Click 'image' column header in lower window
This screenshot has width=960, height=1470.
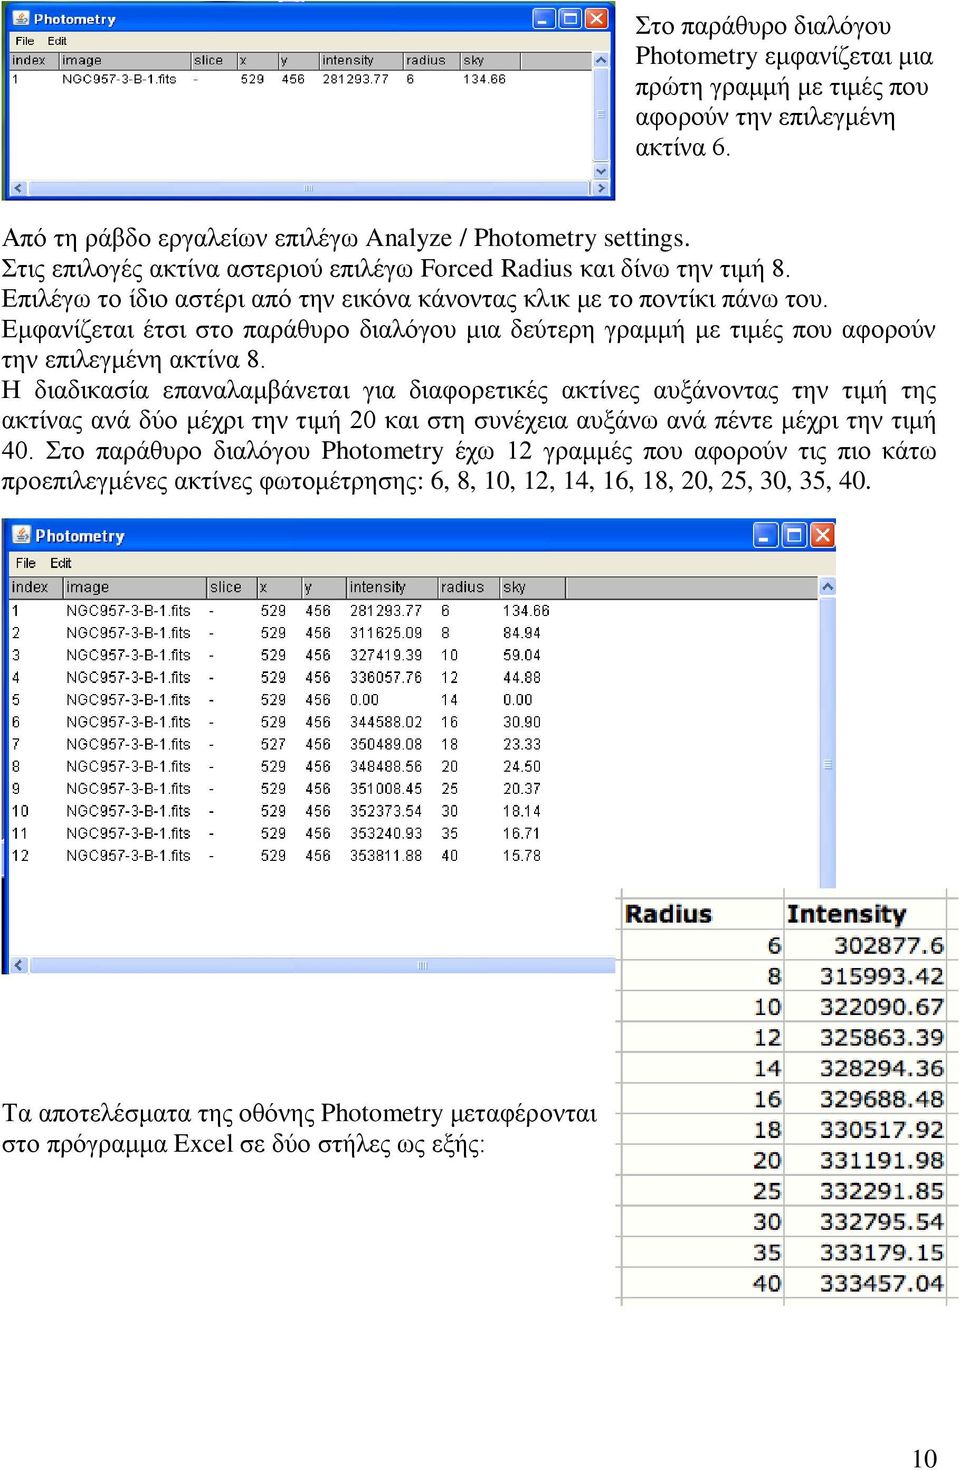pos(134,587)
